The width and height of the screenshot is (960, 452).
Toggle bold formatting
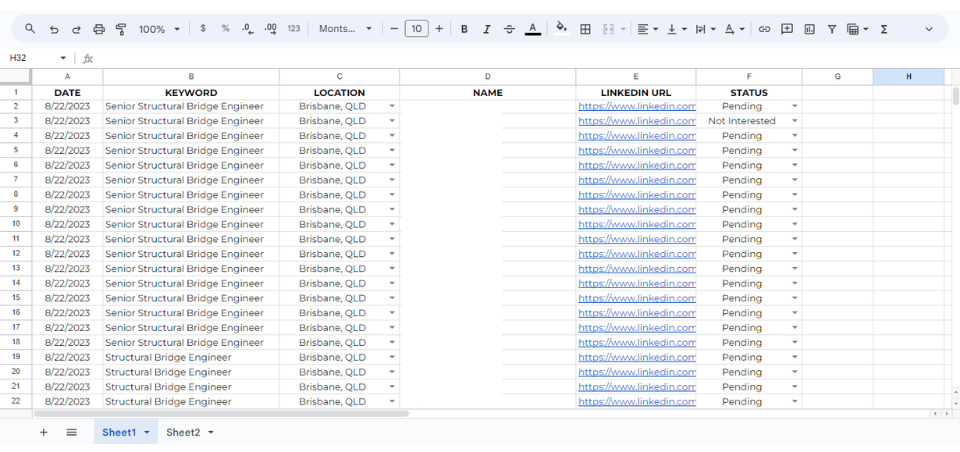pos(464,29)
